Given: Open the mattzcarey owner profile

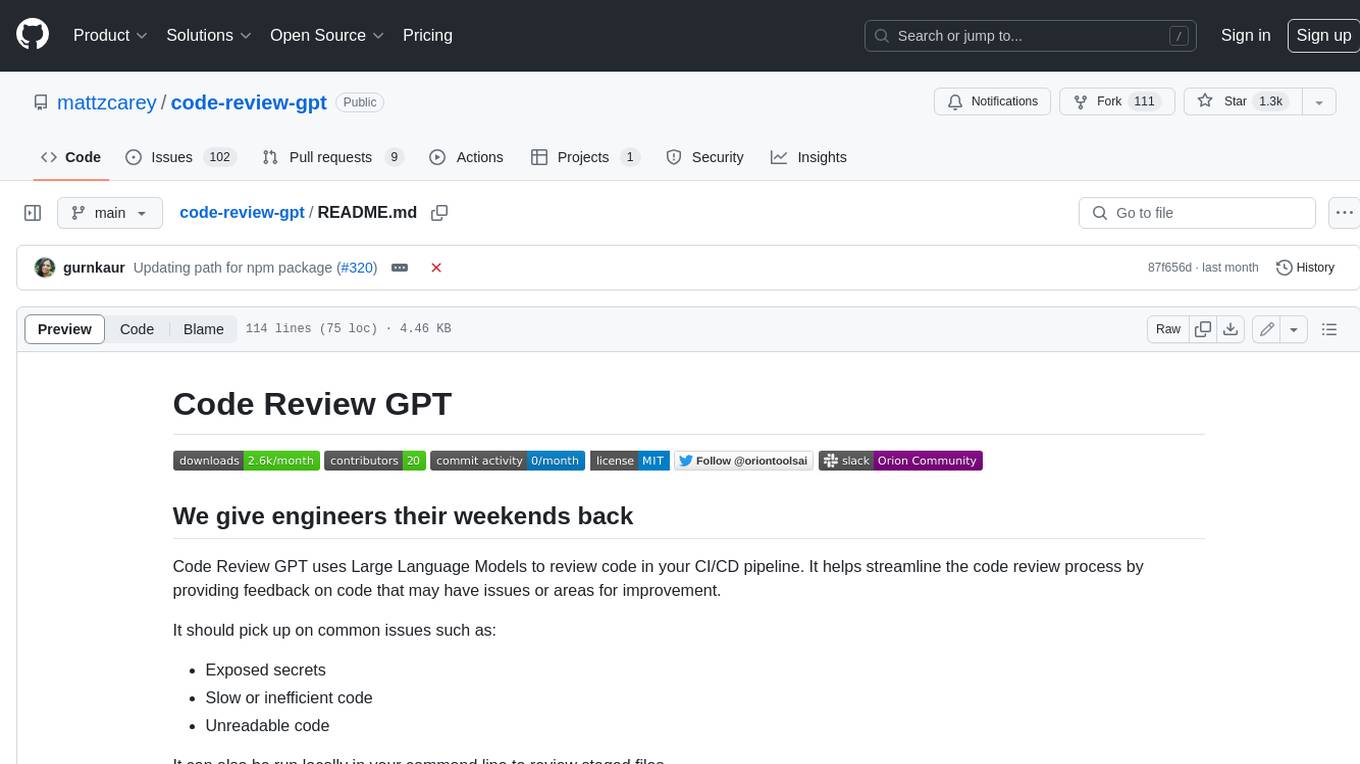Looking at the screenshot, I should coord(107,102).
